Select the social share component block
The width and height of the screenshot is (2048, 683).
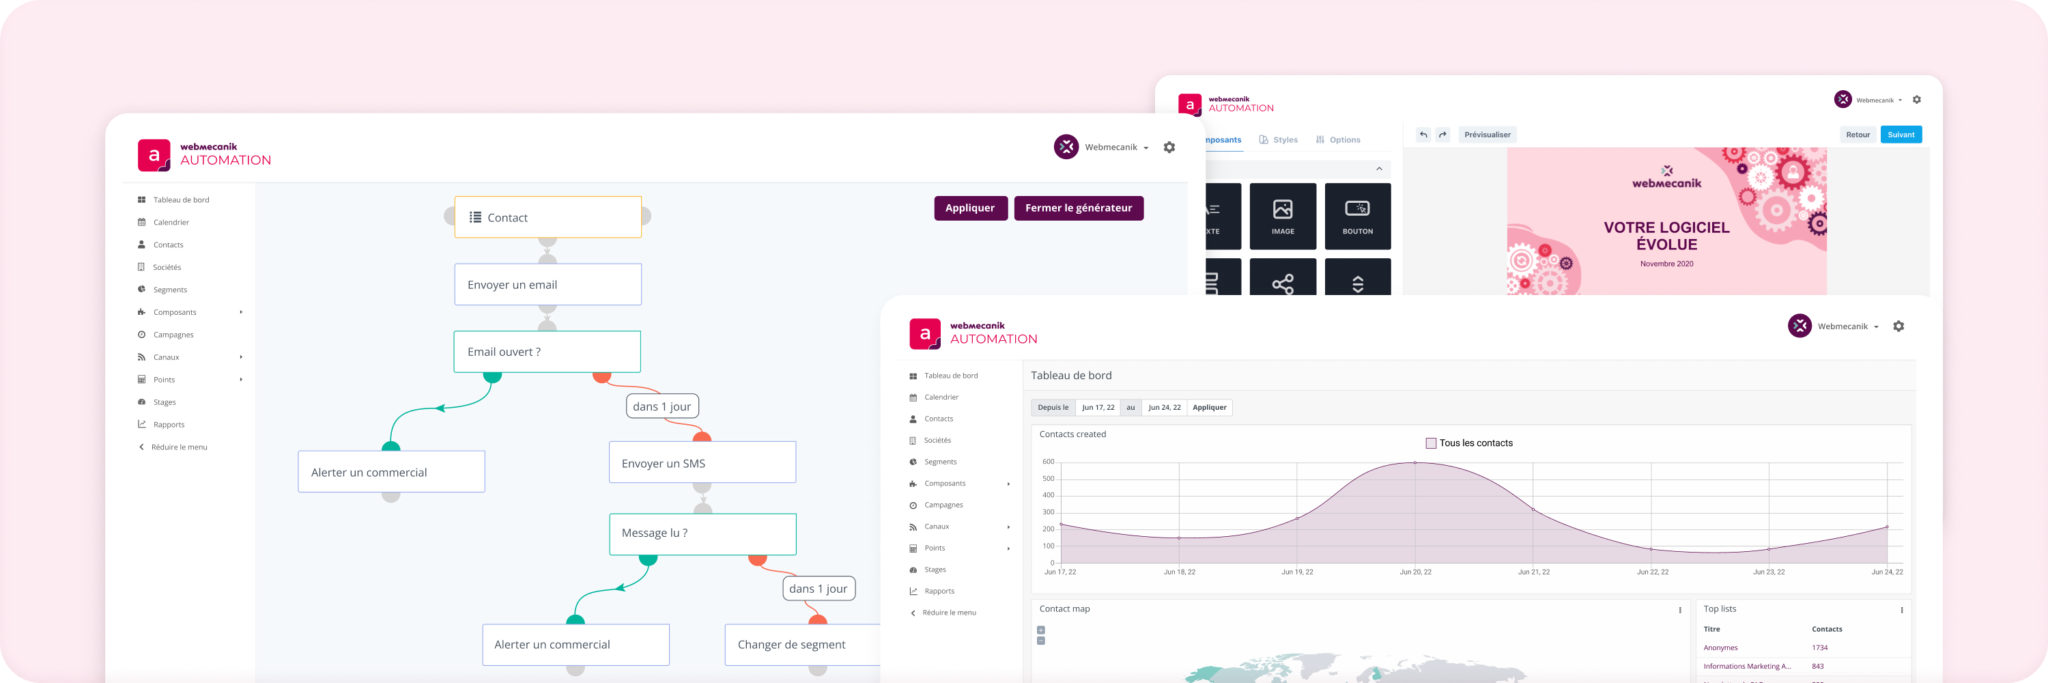pyautogui.click(x=1282, y=281)
